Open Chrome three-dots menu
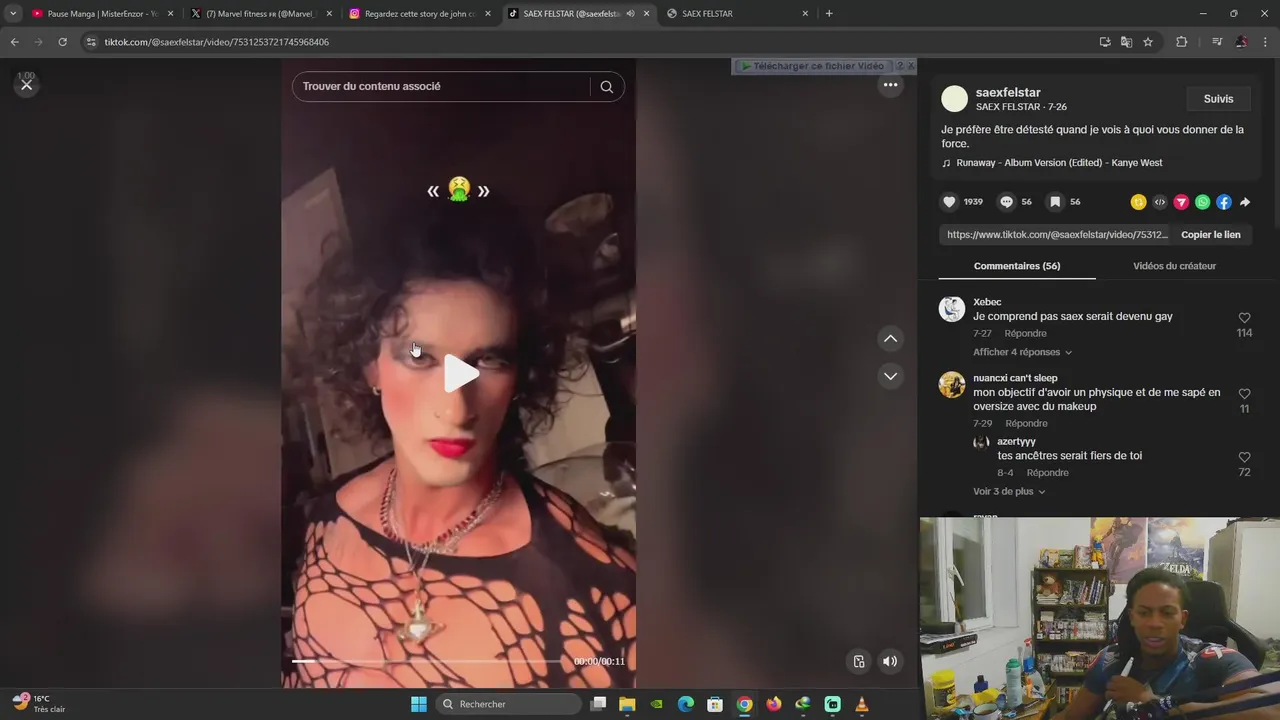Image resolution: width=1280 pixels, height=720 pixels. click(x=1266, y=42)
